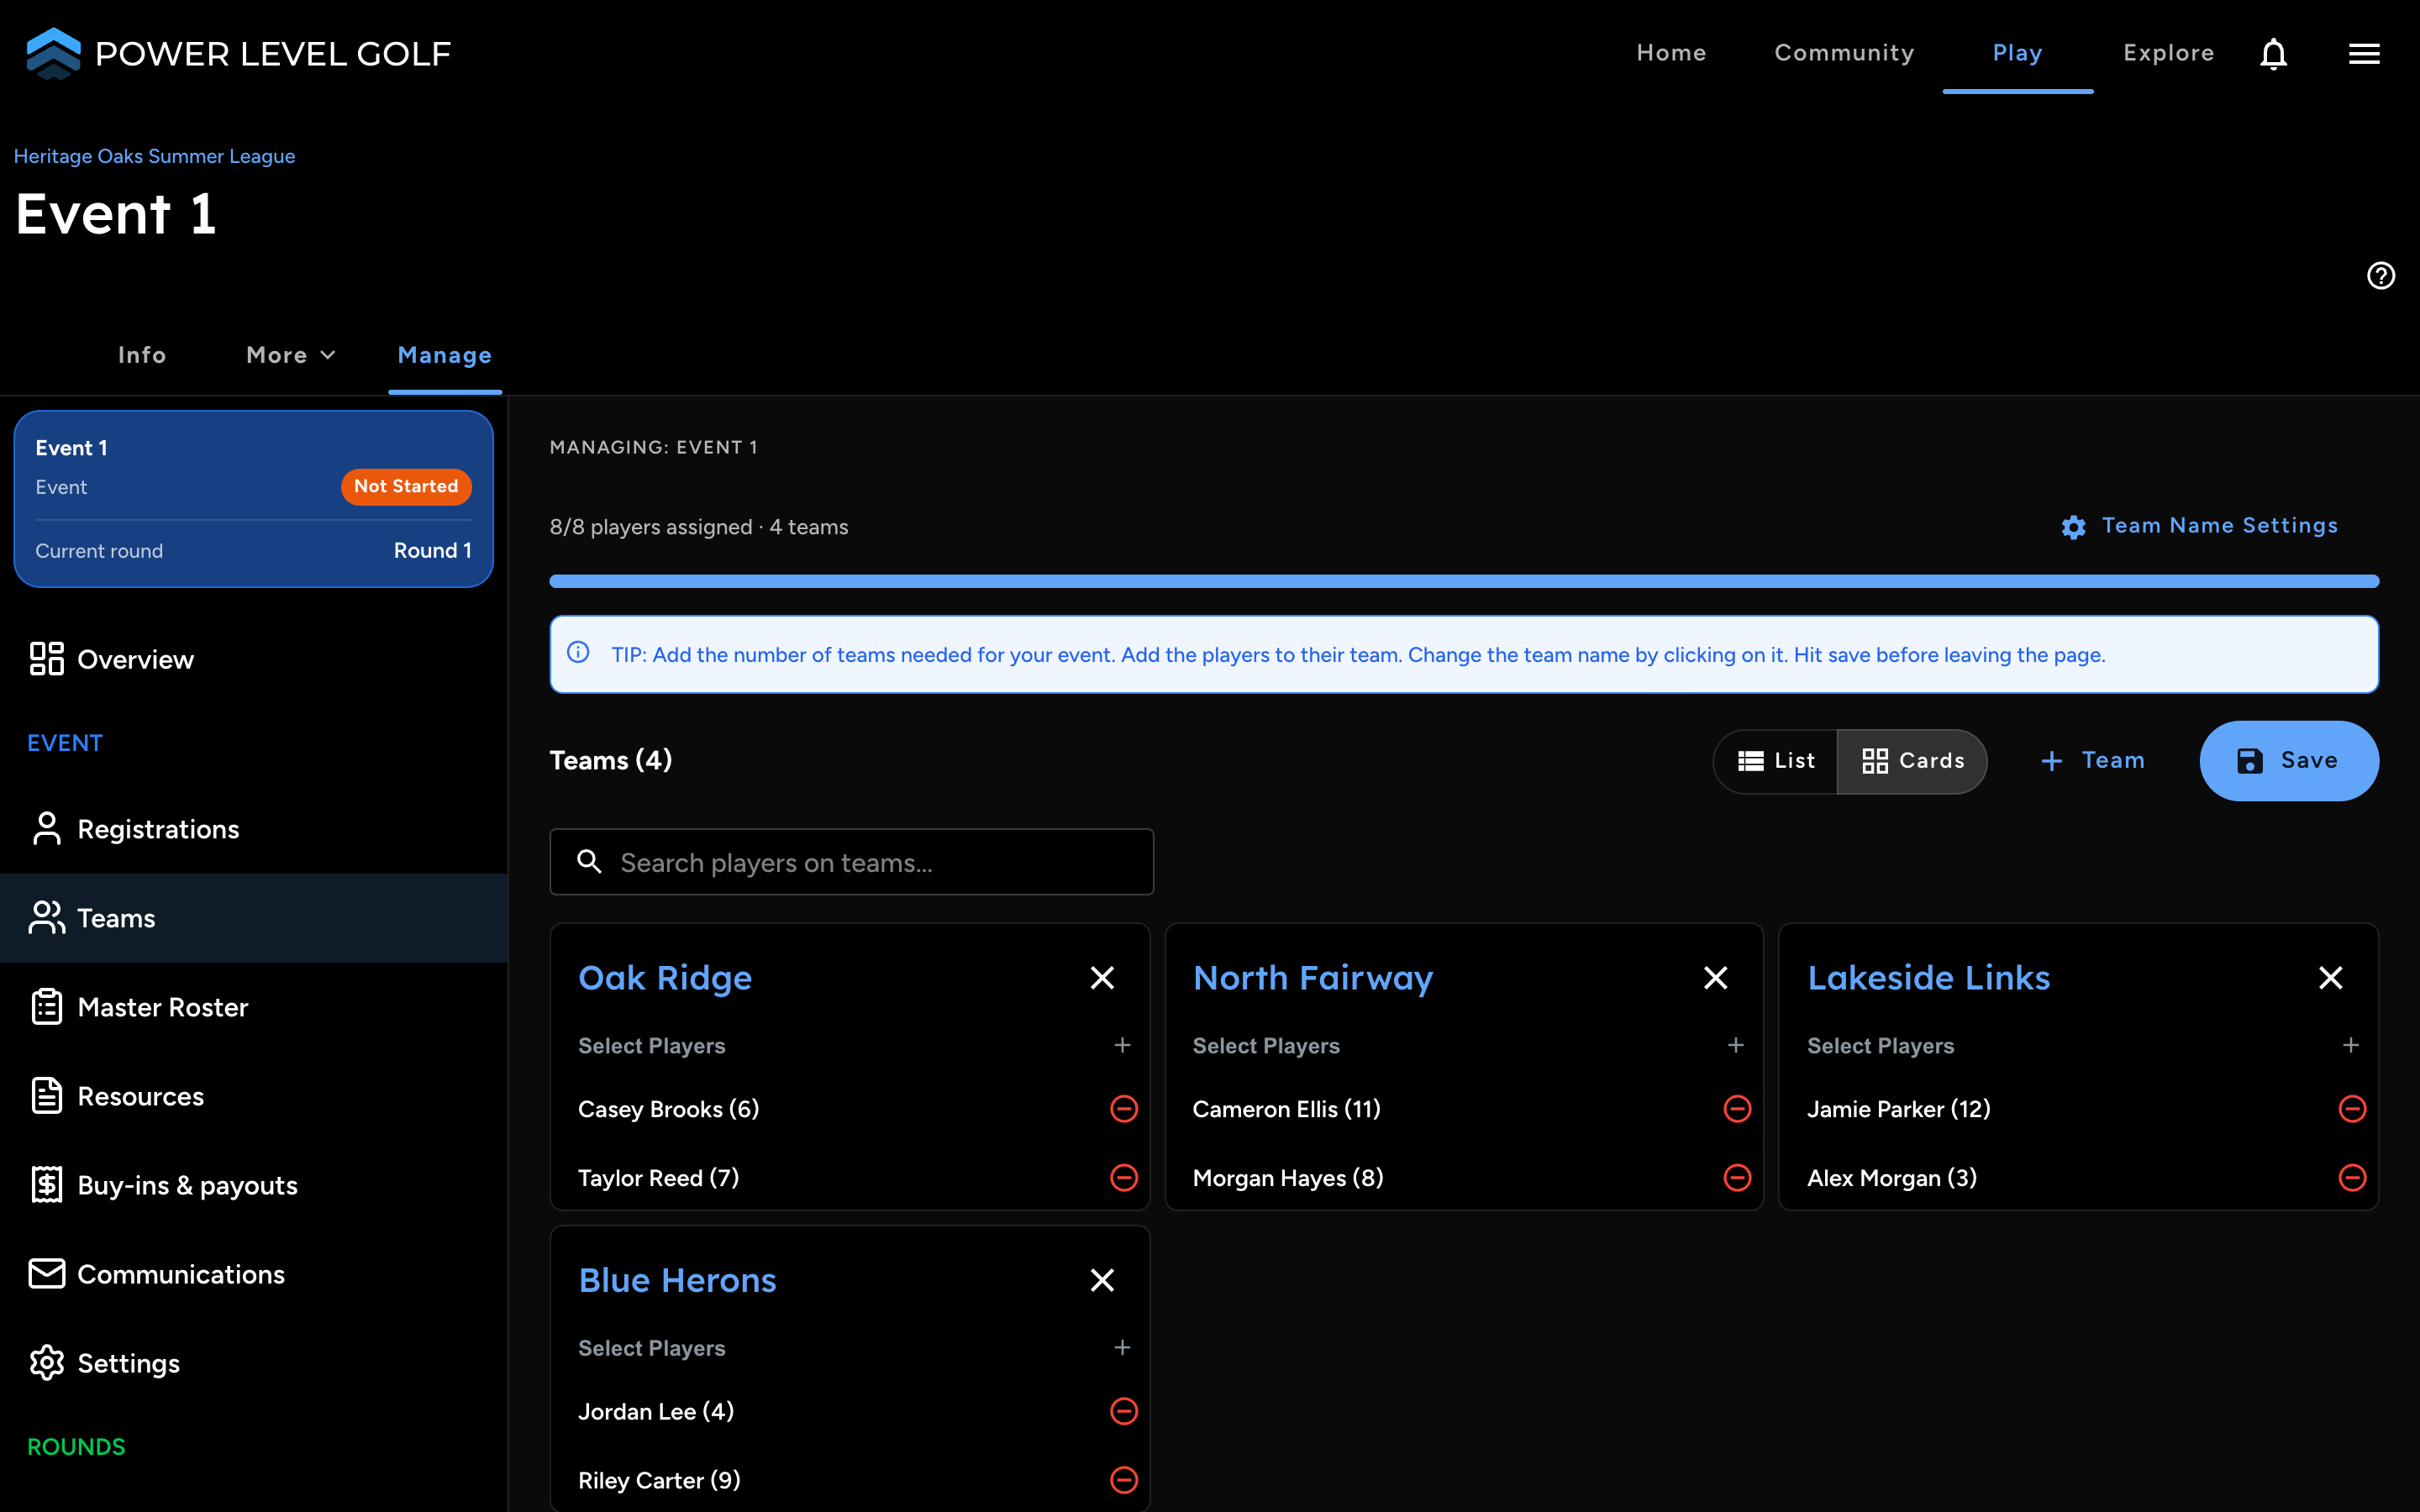Switch to the Info tab
Screen dimensions: 2420x1512
tap(142, 355)
